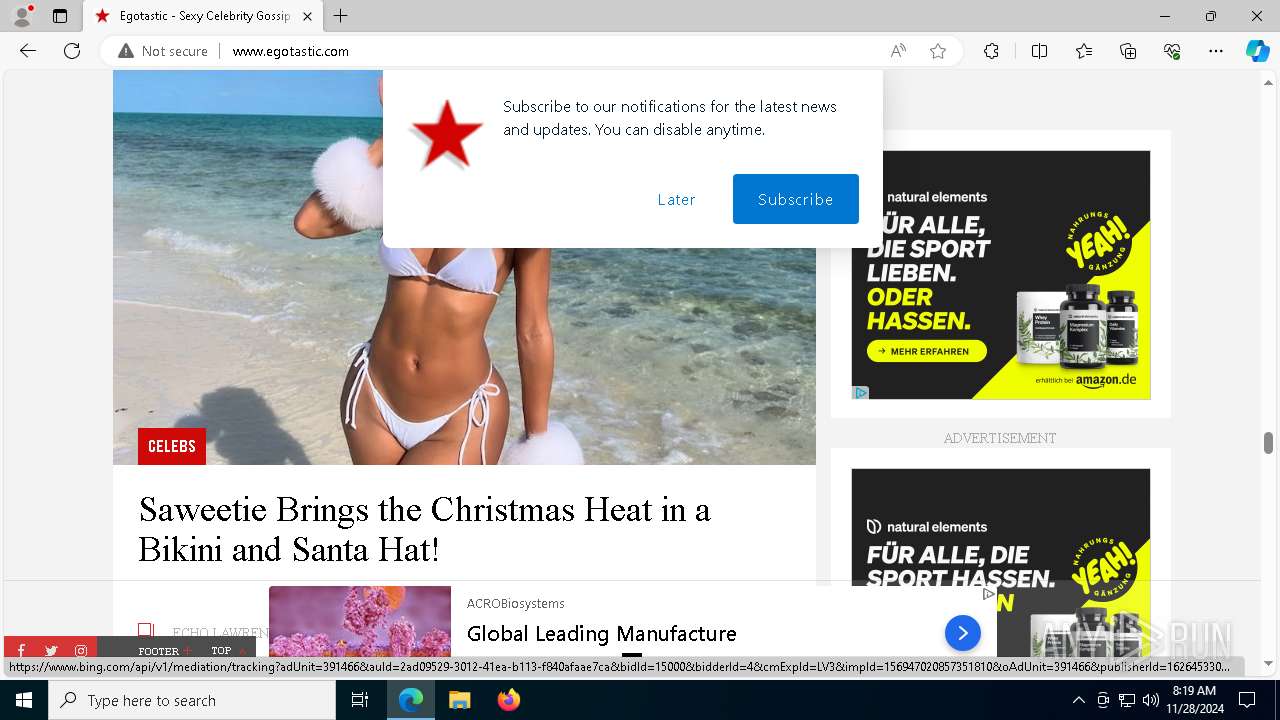Click the Not secure site info indicator
Viewport: 1280px width, 720px height.
click(x=163, y=51)
